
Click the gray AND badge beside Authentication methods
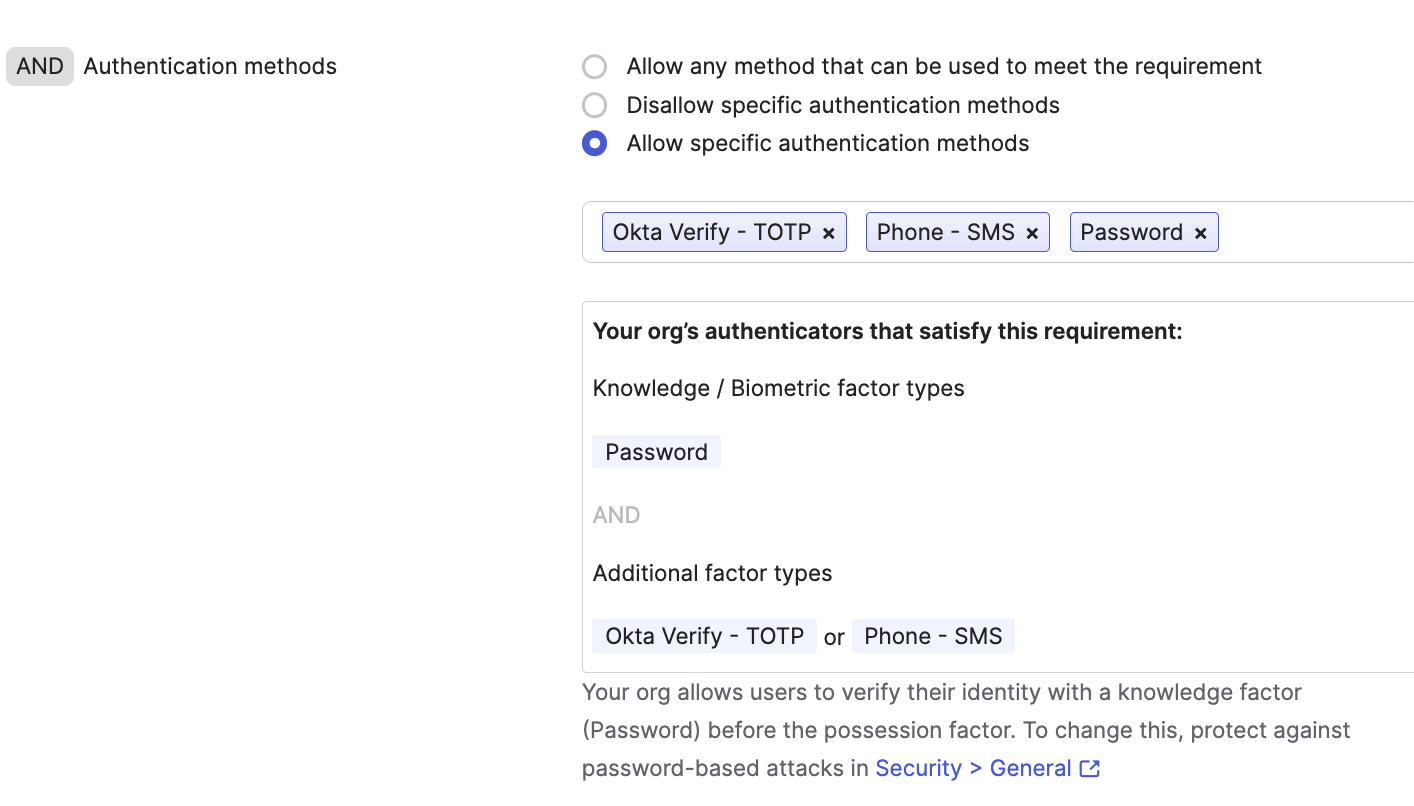40,67
